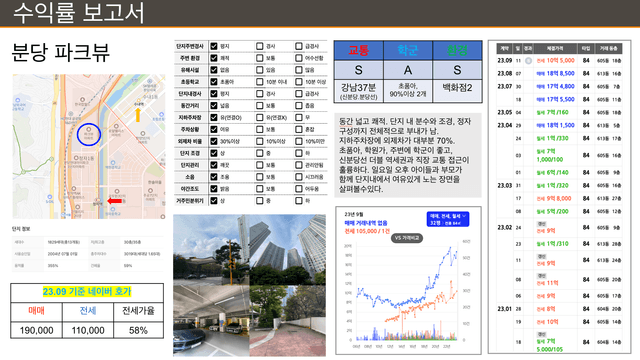The height and width of the screenshot is (360, 640).
Task: Click the 190,000 매매 price cell
Action: tap(36, 330)
